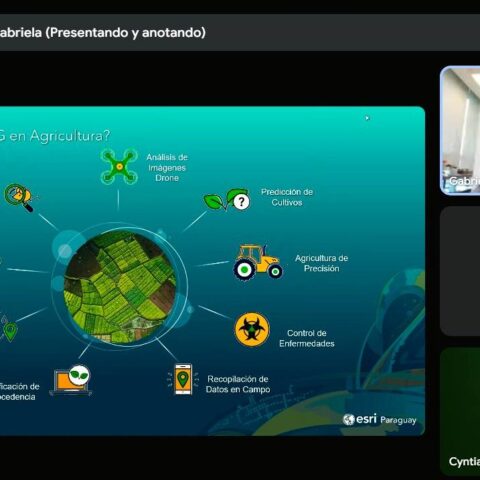480x480 pixels.
Task: Click the presenter banner 'Presentando y anotando'
Action: (126, 33)
